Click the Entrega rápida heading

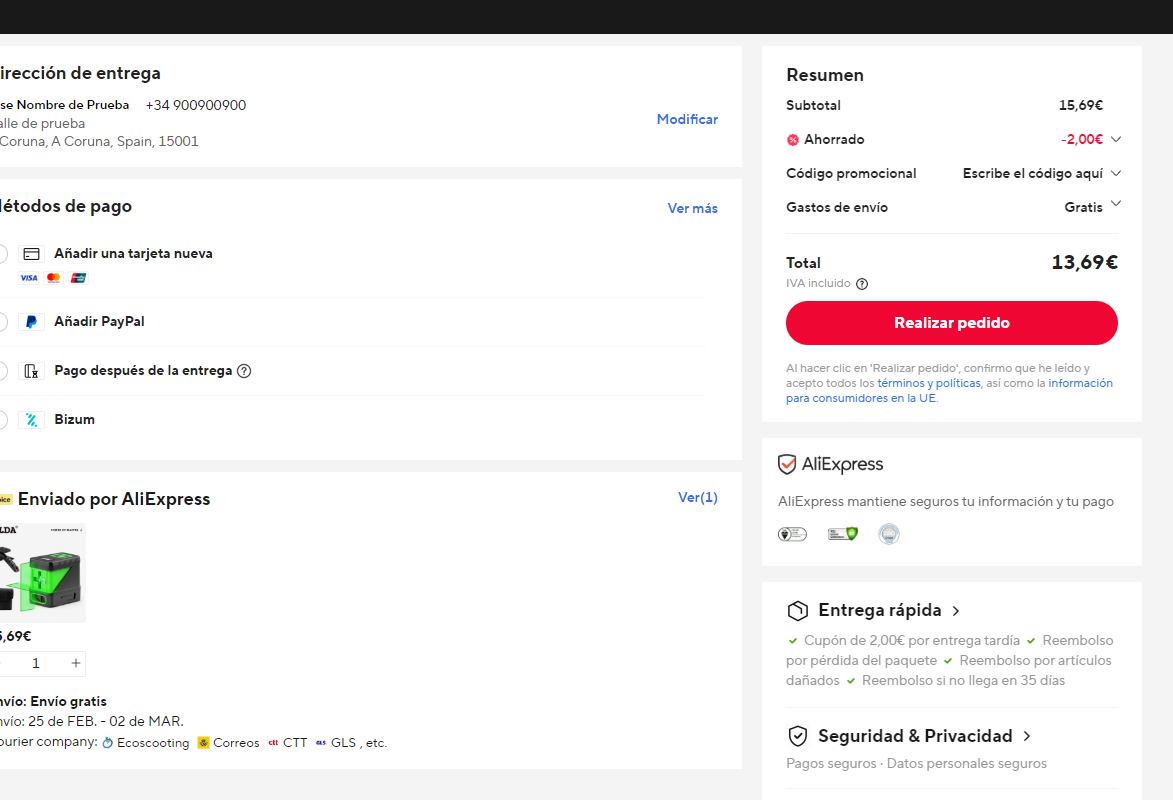coord(880,611)
